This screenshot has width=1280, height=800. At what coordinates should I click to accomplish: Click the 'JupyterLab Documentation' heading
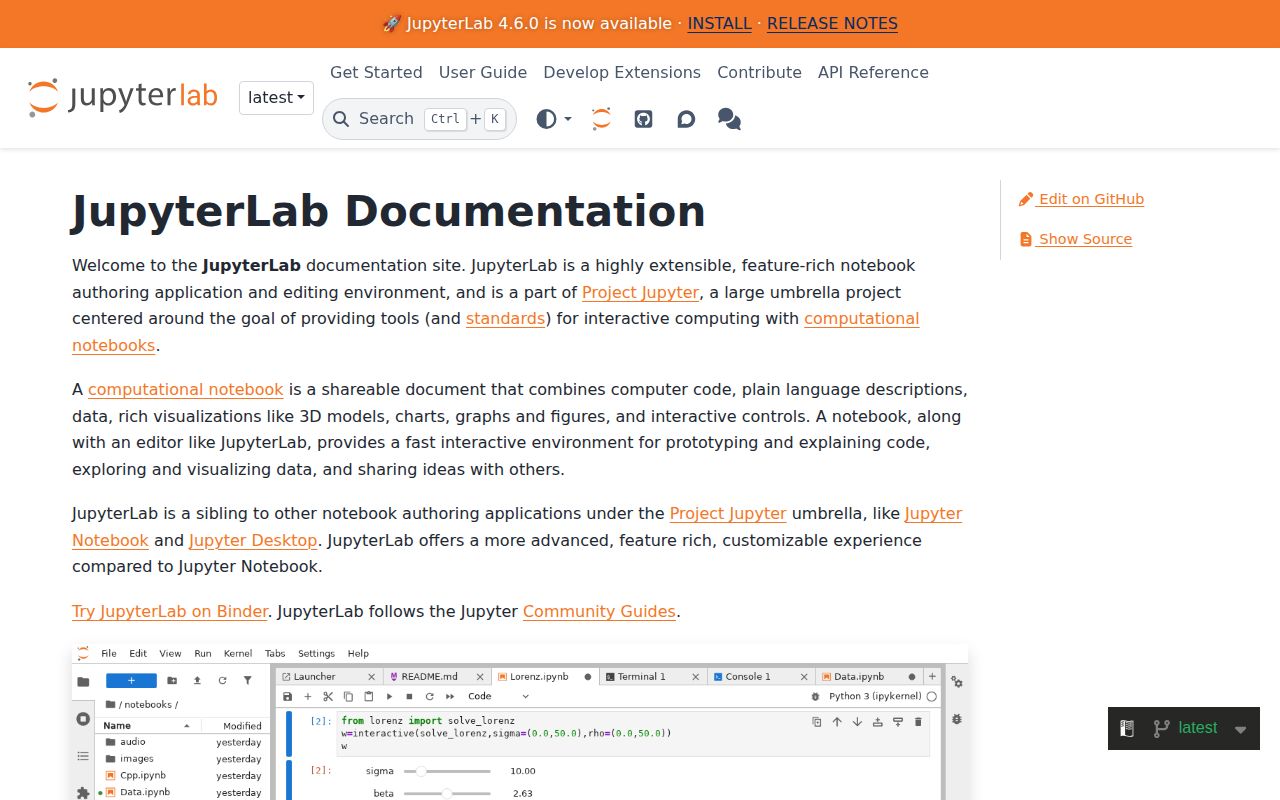(388, 211)
